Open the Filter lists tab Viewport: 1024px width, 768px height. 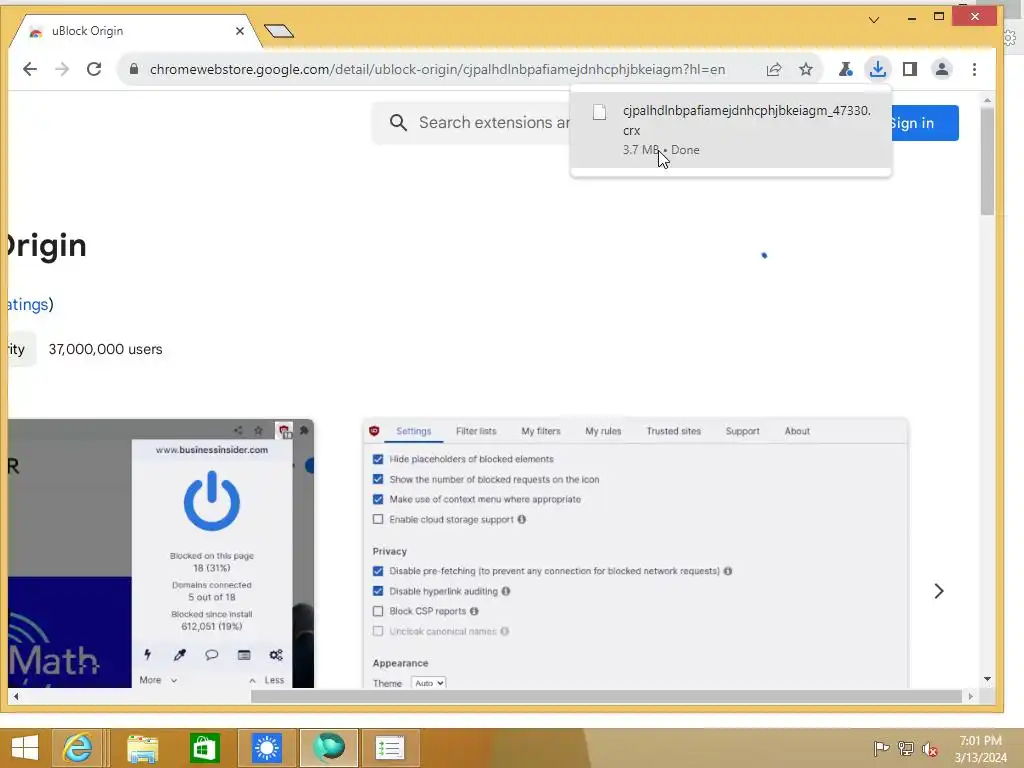(x=476, y=431)
